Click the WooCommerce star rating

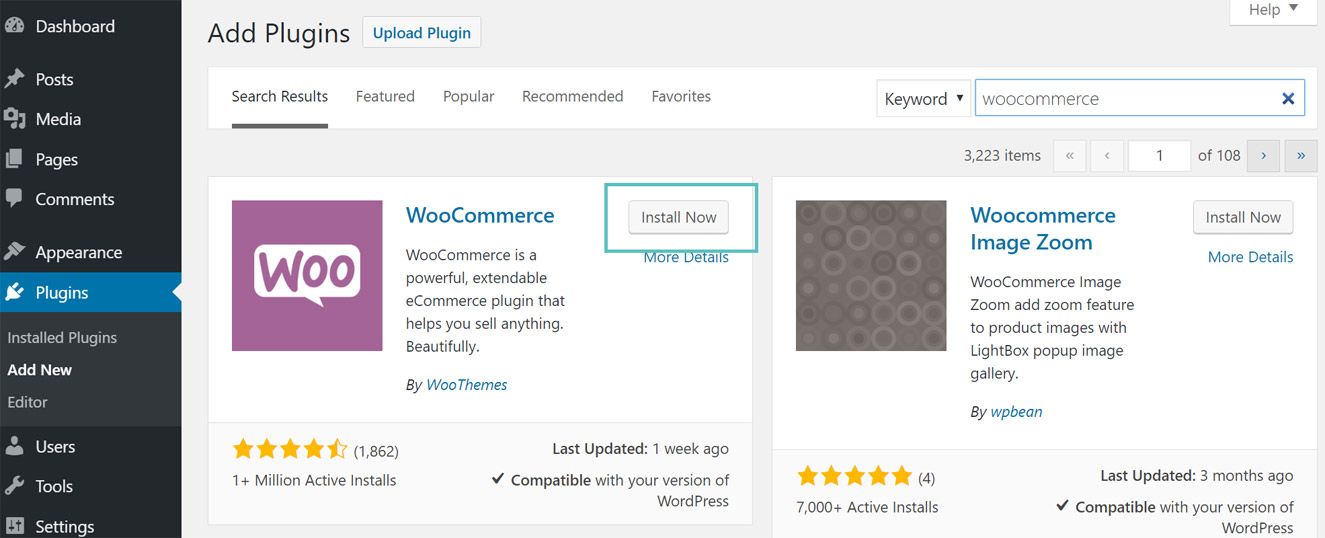289,450
